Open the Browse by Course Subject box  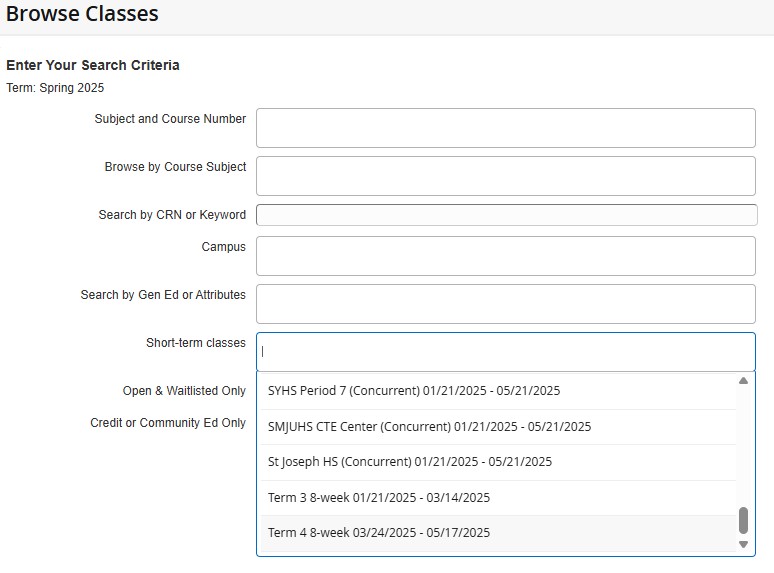(505, 176)
